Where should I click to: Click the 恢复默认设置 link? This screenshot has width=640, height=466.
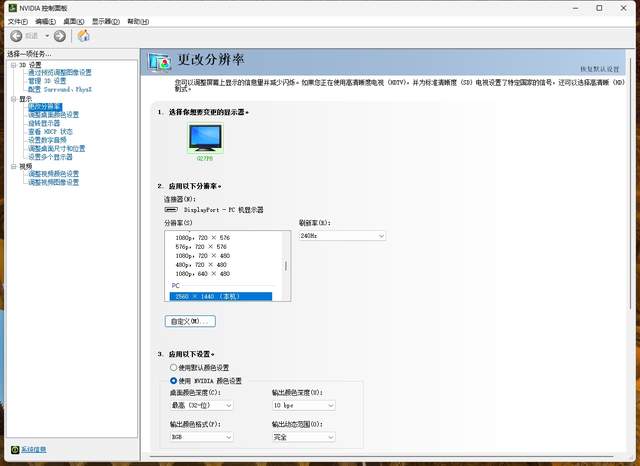click(600, 69)
